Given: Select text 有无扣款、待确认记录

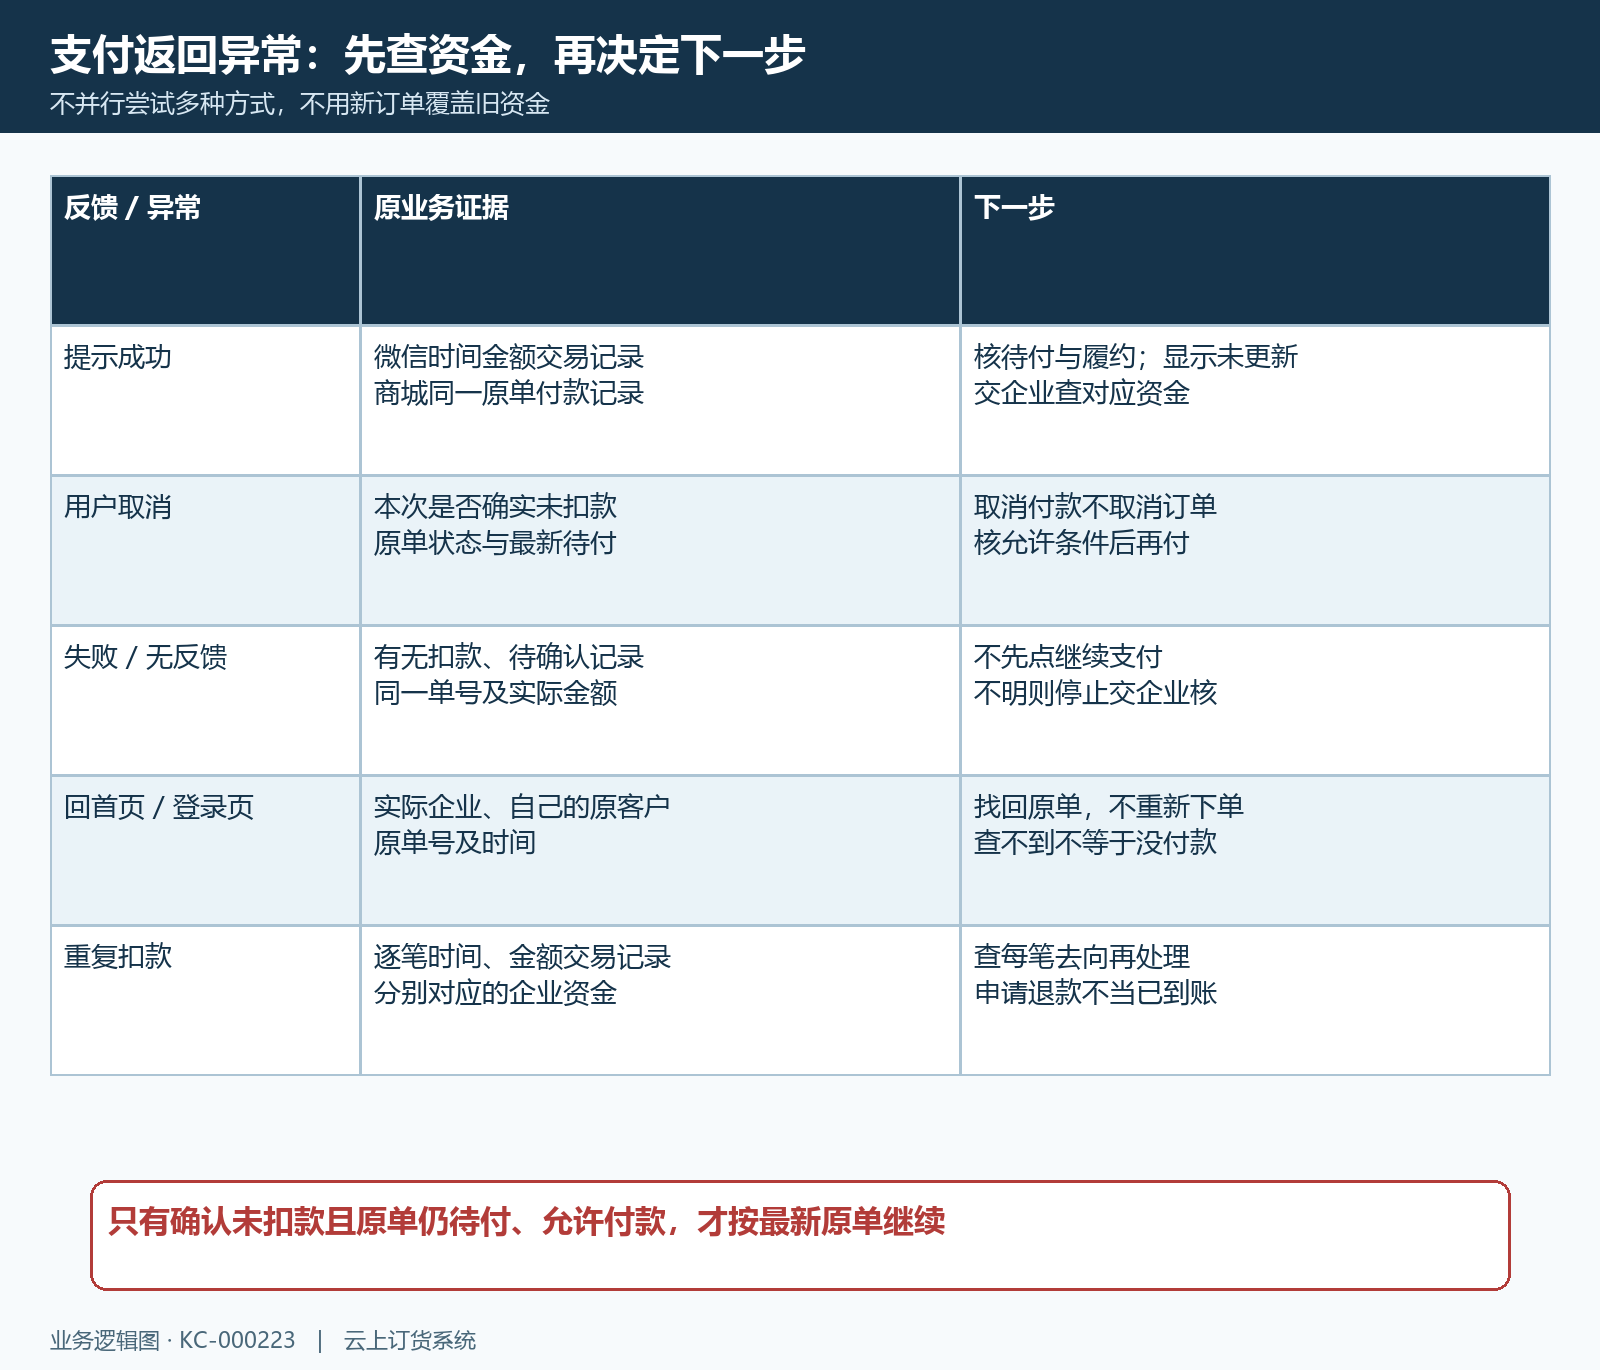Looking at the screenshot, I should coord(509,657).
